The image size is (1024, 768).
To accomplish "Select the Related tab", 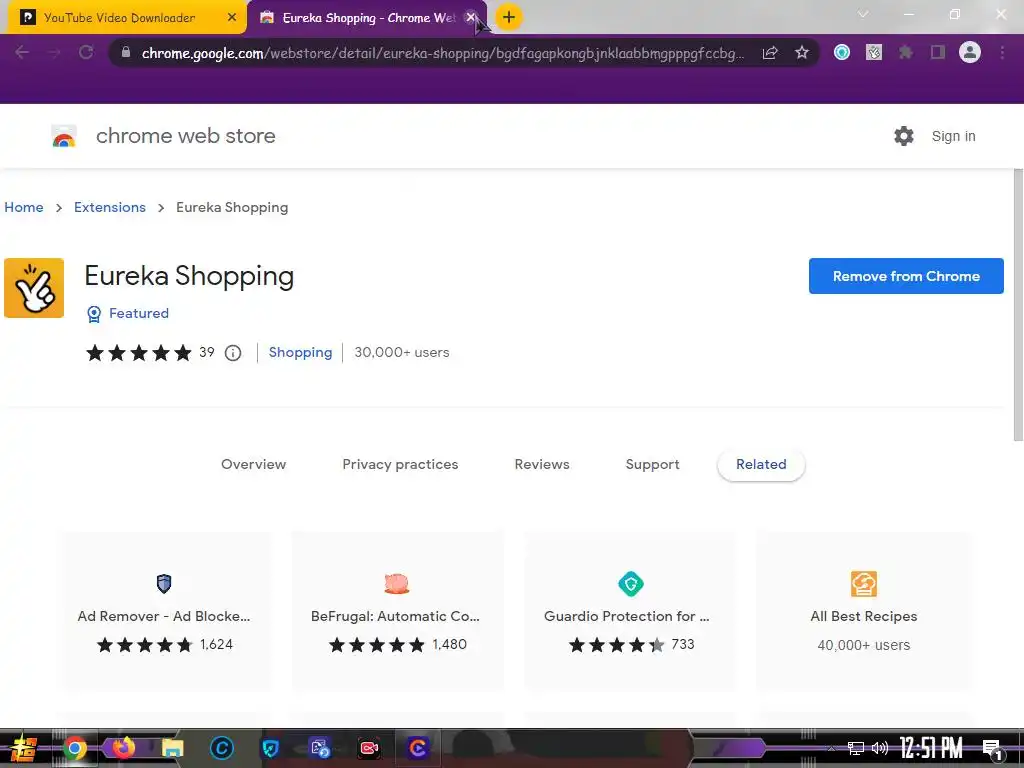I will coord(761,464).
